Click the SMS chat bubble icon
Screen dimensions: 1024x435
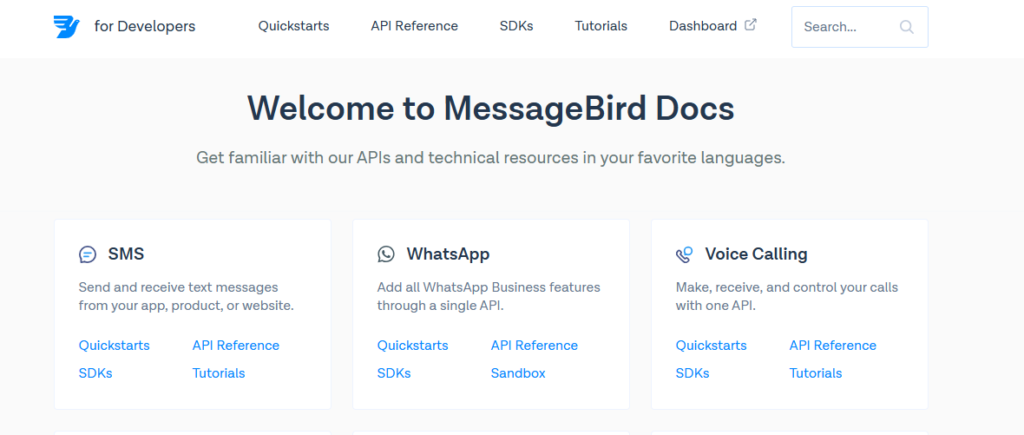88,254
